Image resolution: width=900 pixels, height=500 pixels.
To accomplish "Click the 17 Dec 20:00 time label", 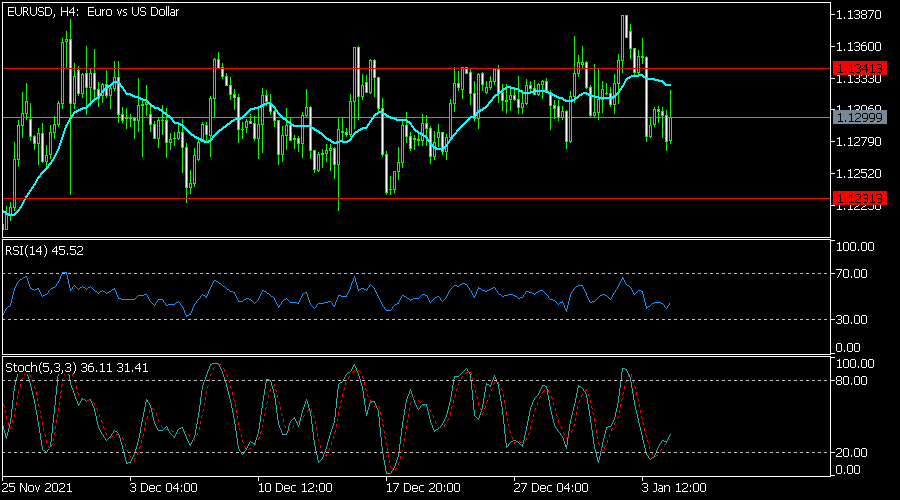I will [x=422, y=488].
